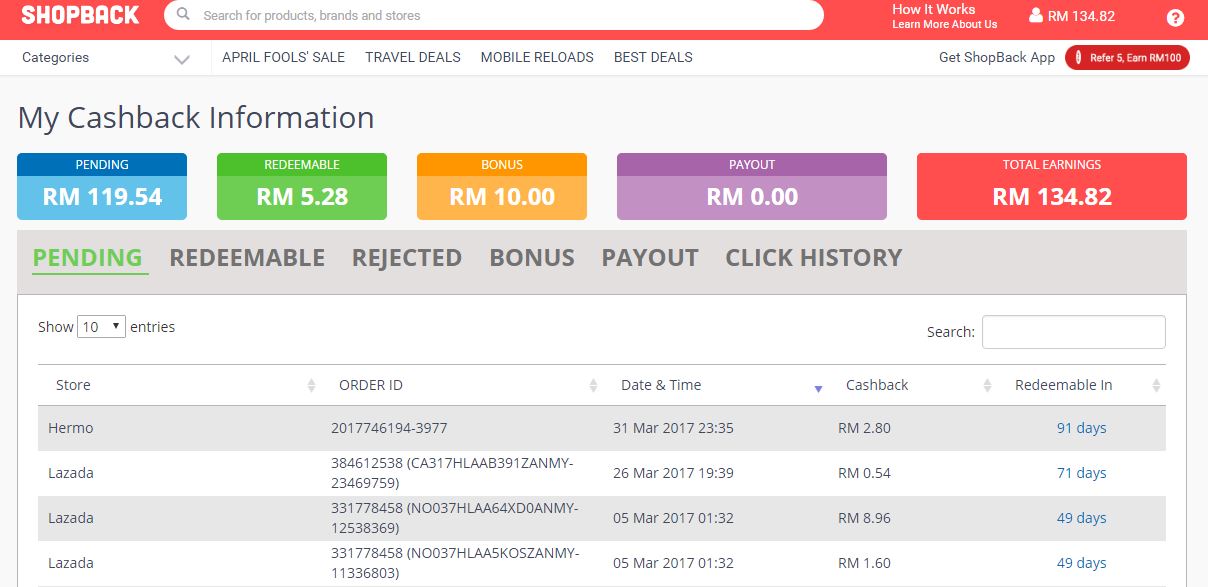Image resolution: width=1208 pixels, height=587 pixels.
Task: Click the Pending RM 119.54 card
Action: click(x=102, y=186)
